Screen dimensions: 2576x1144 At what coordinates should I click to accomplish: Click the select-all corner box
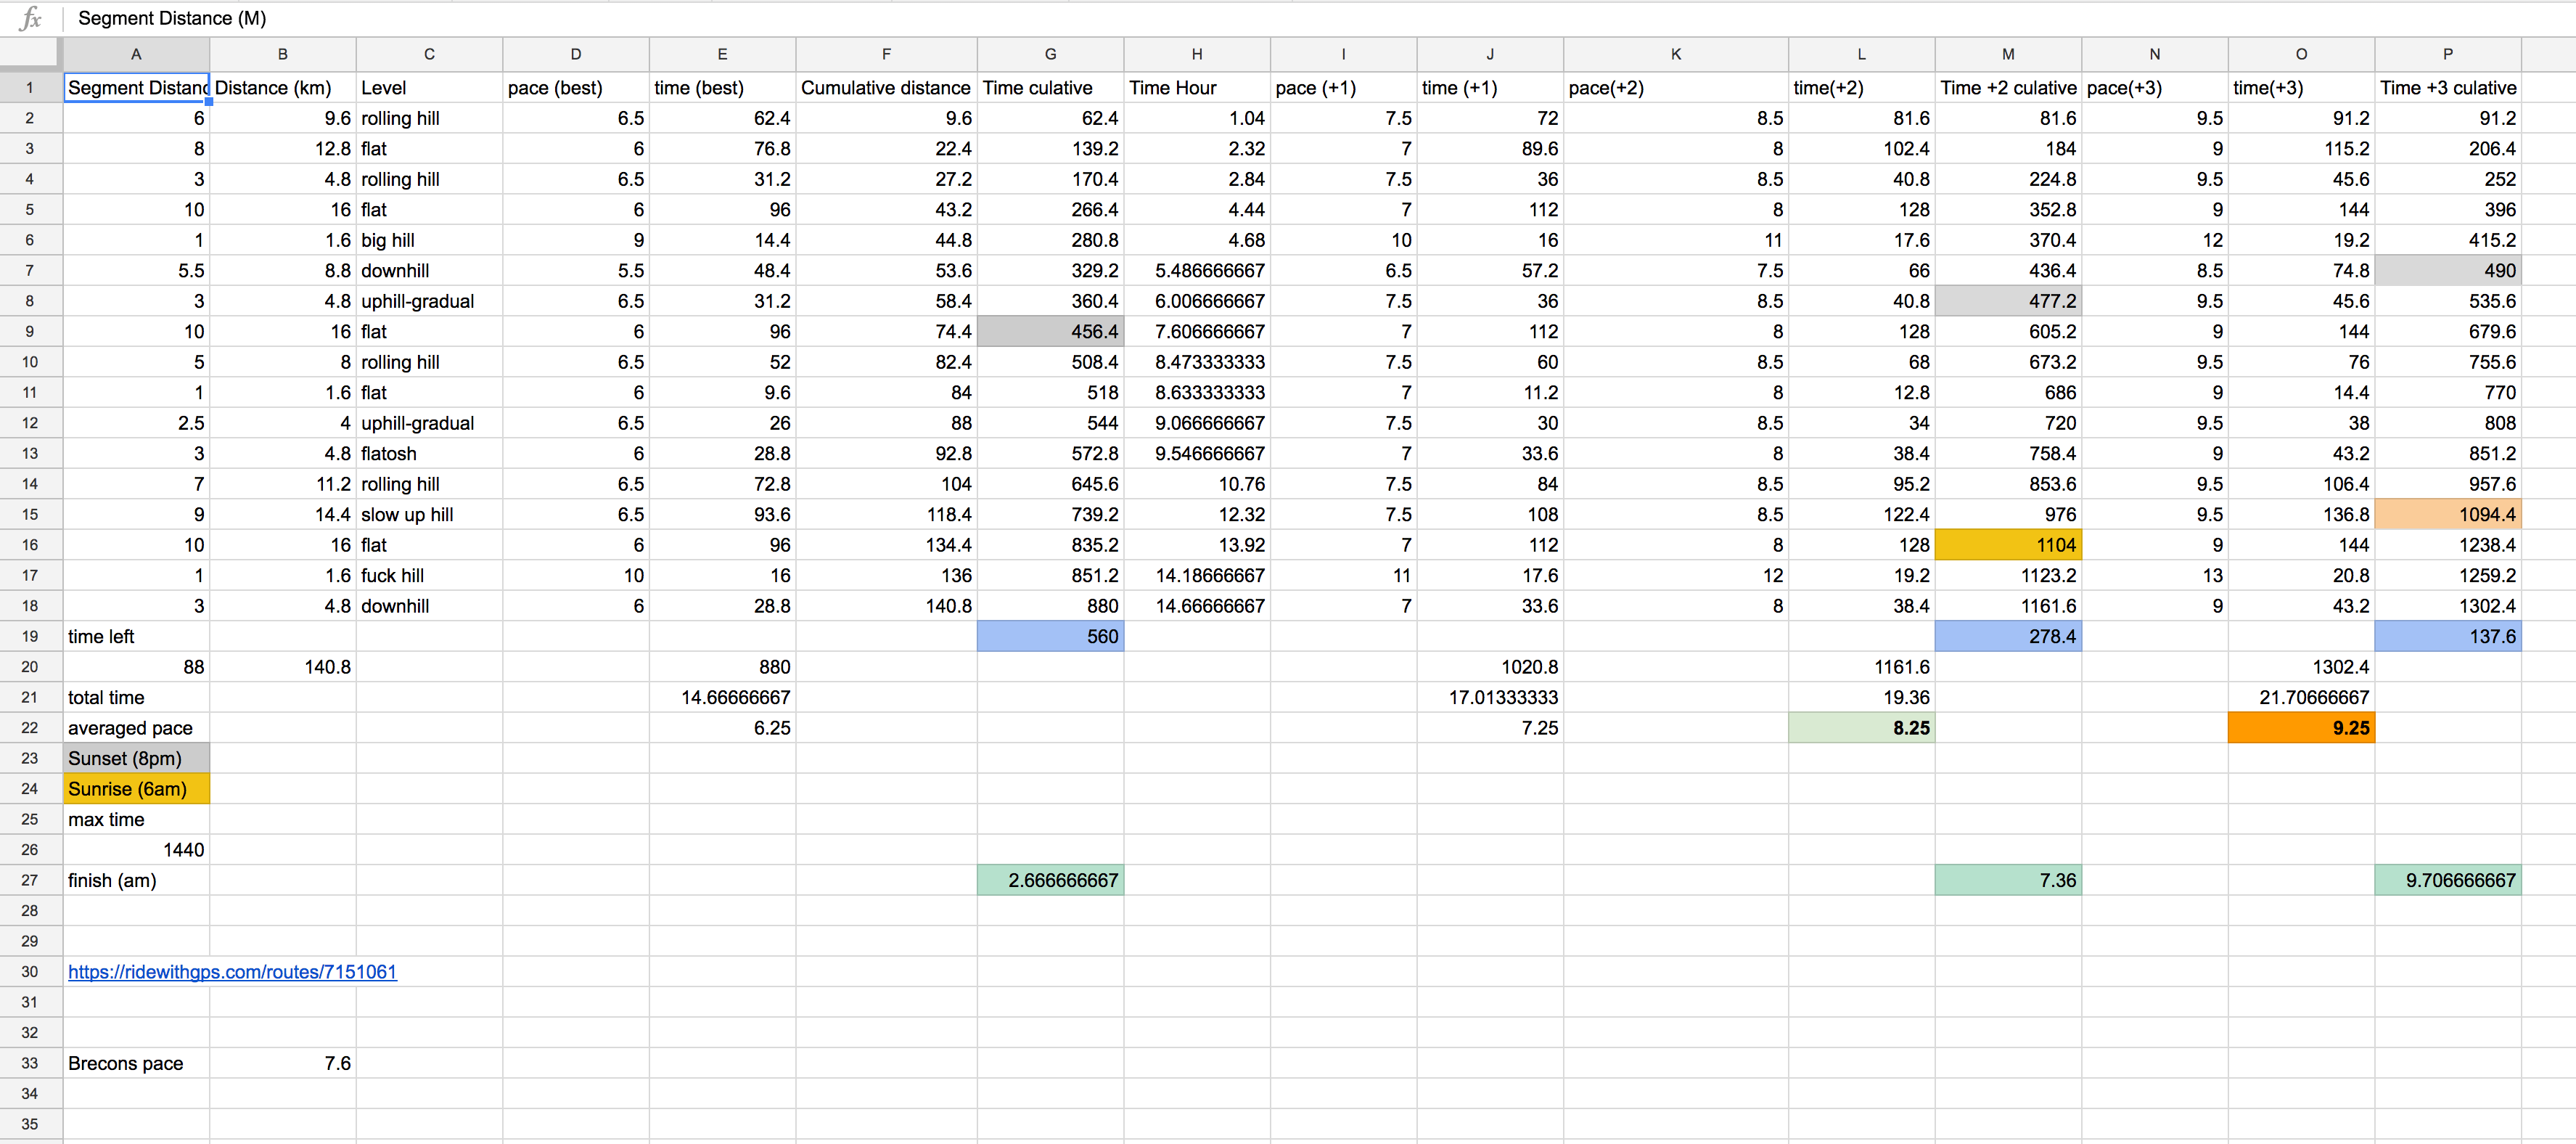coord(30,54)
